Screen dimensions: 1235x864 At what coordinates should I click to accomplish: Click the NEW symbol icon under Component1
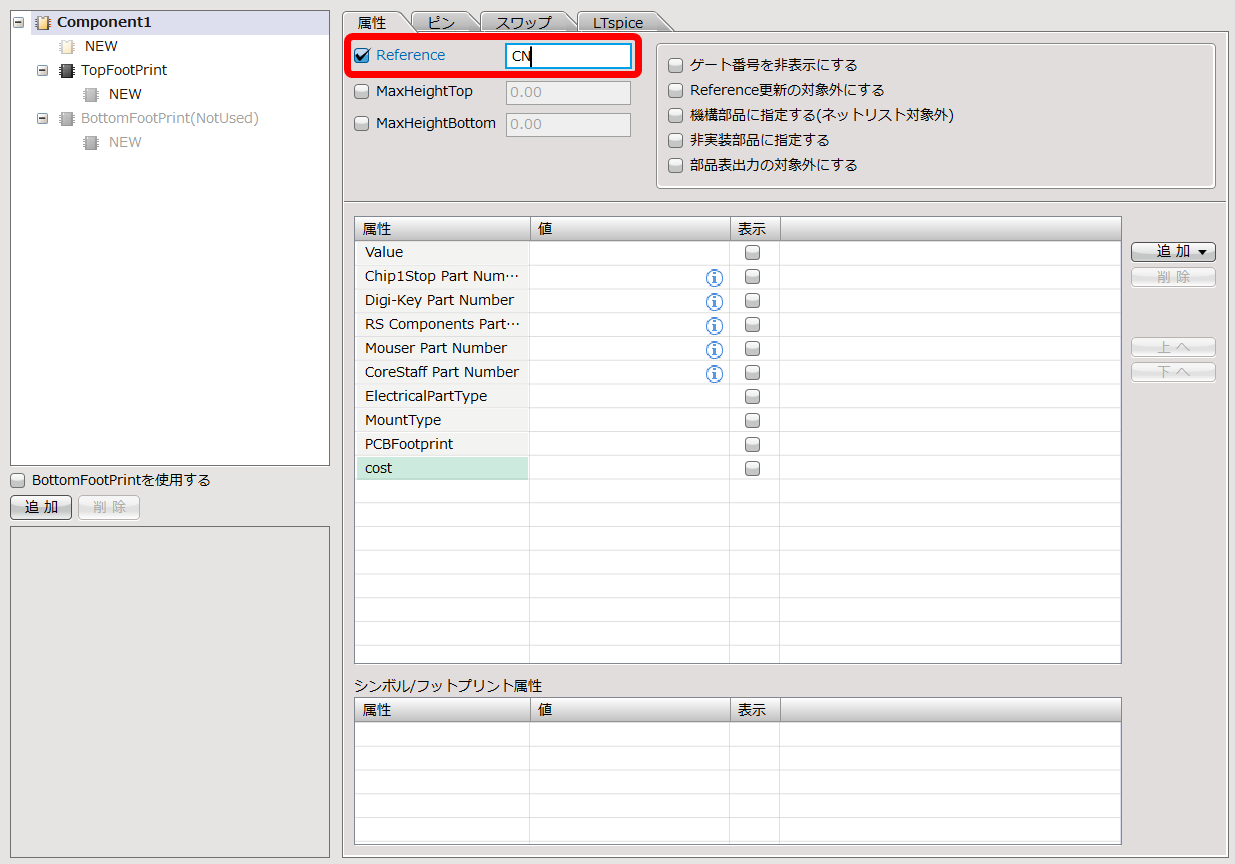pyautogui.click(x=67, y=46)
